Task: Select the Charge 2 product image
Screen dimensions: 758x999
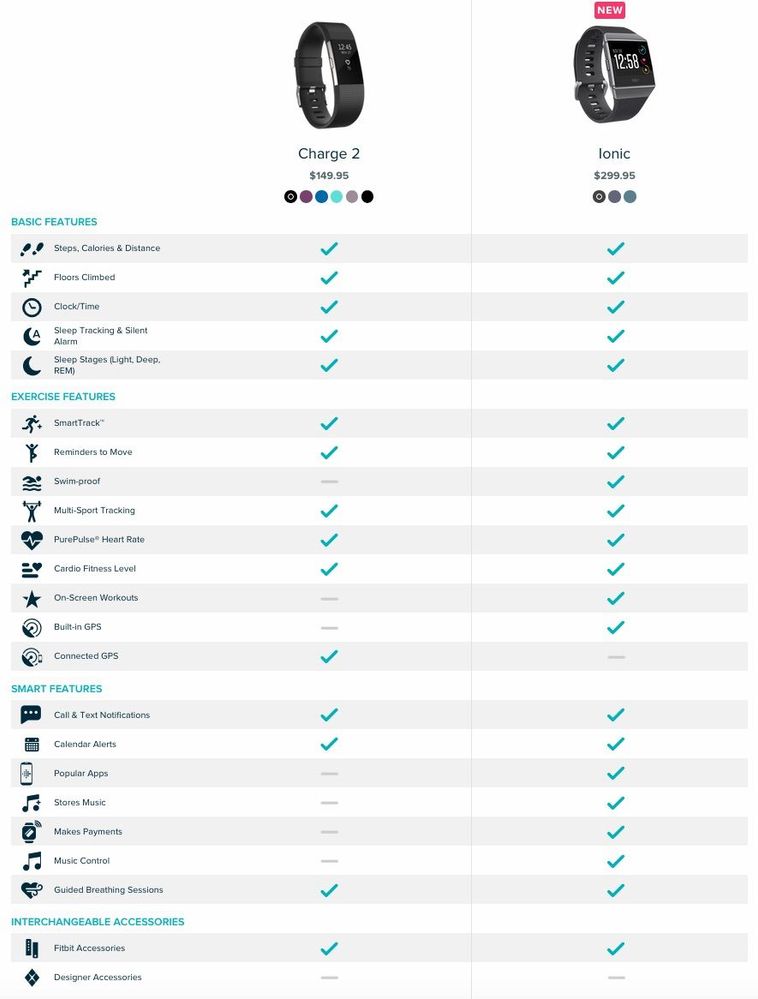Action: click(329, 75)
